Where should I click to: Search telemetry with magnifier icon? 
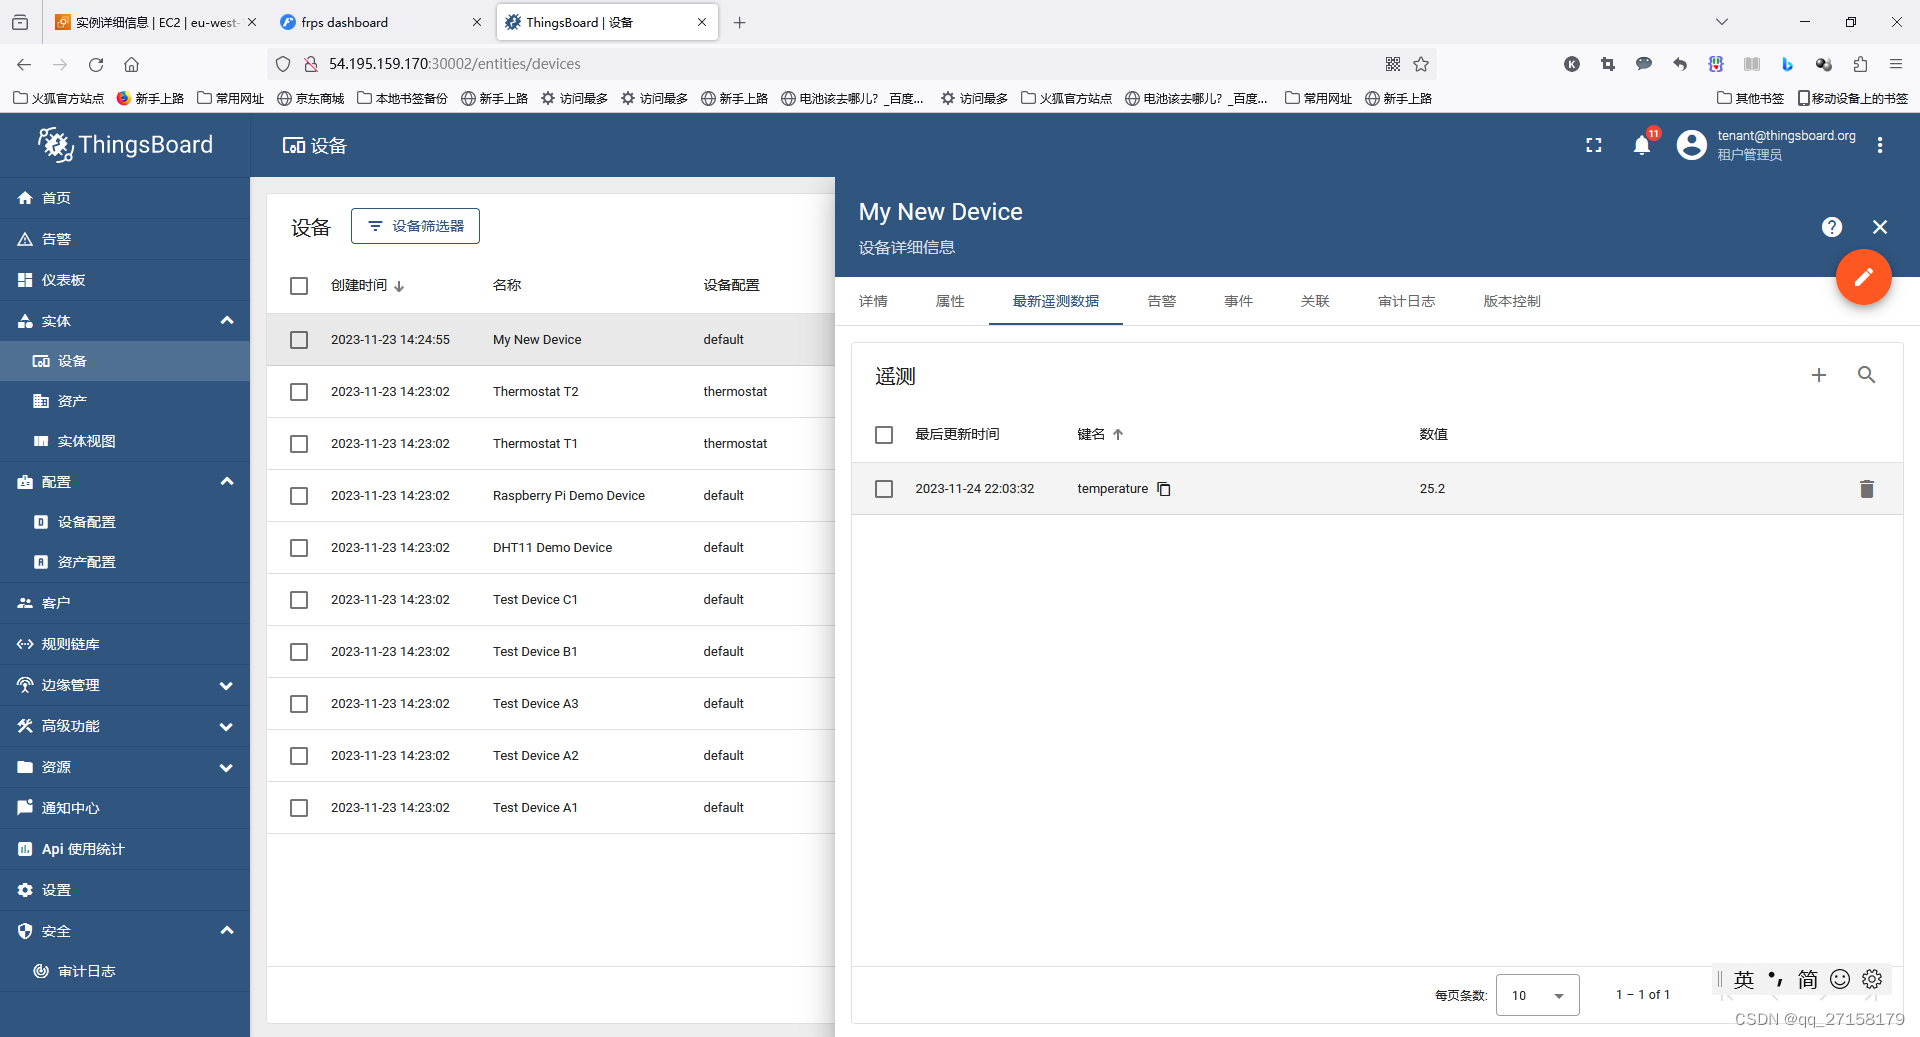pyautogui.click(x=1866, y=375)
